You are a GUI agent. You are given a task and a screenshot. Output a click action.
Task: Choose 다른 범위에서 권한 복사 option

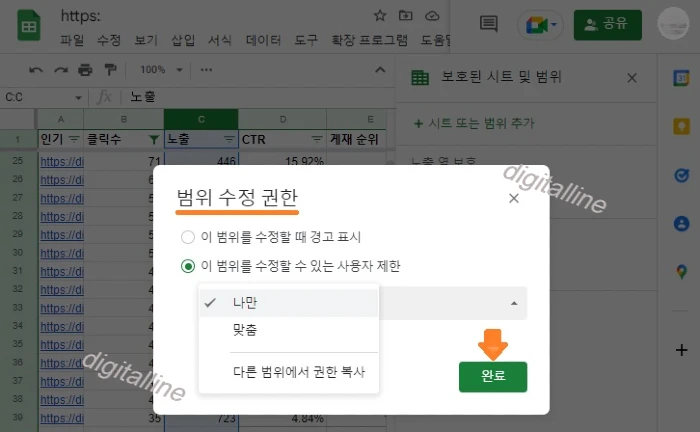tap(289, 372)
